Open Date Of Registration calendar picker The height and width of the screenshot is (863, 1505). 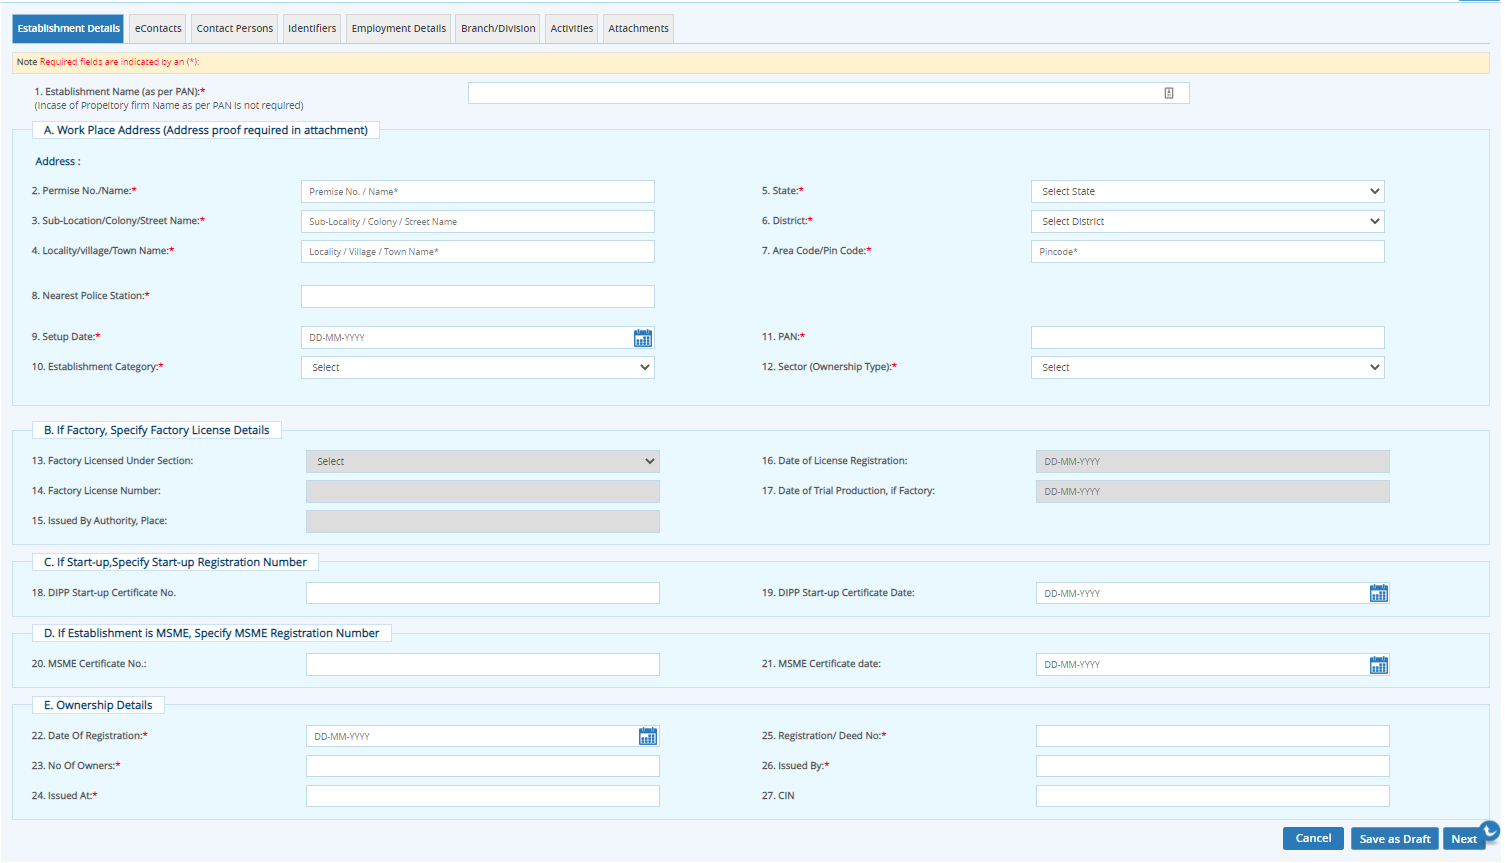coord(648,737)
